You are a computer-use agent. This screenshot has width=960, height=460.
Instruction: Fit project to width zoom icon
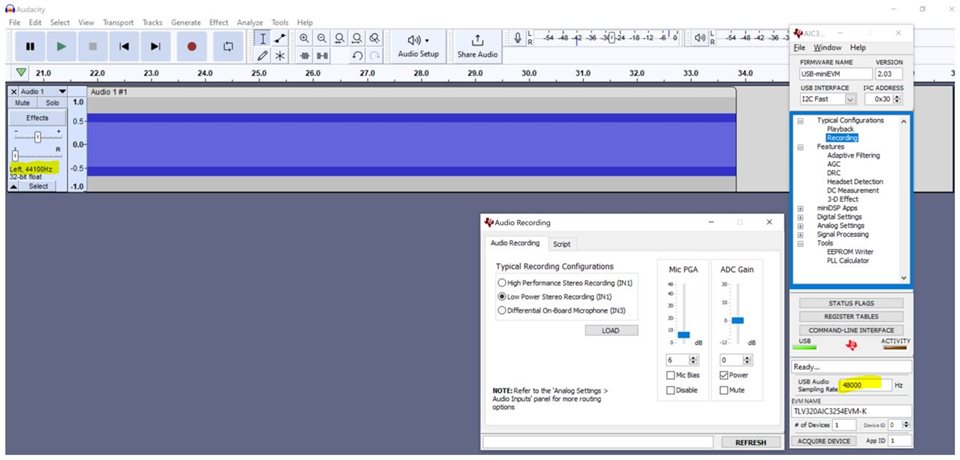coord(357,38)
